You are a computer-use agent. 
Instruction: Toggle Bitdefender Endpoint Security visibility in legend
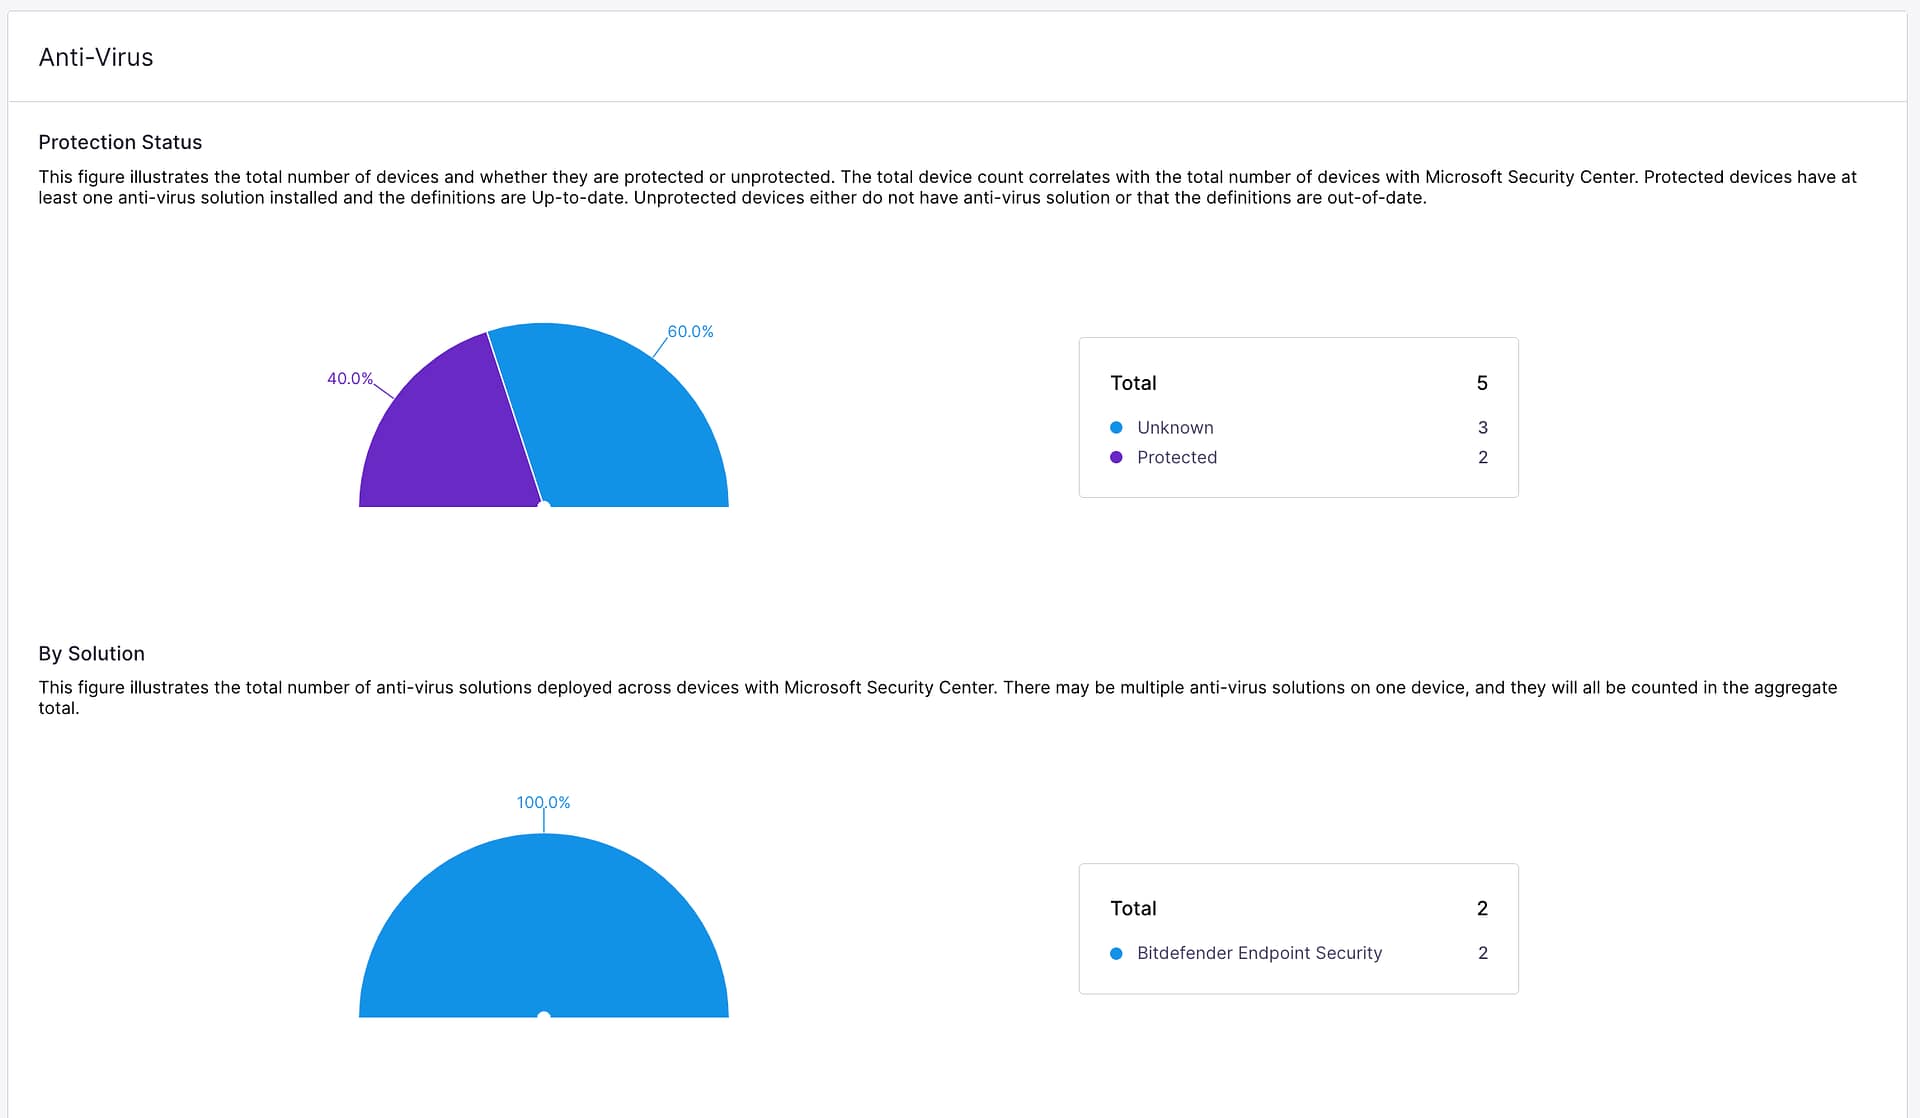point(1259,953)
